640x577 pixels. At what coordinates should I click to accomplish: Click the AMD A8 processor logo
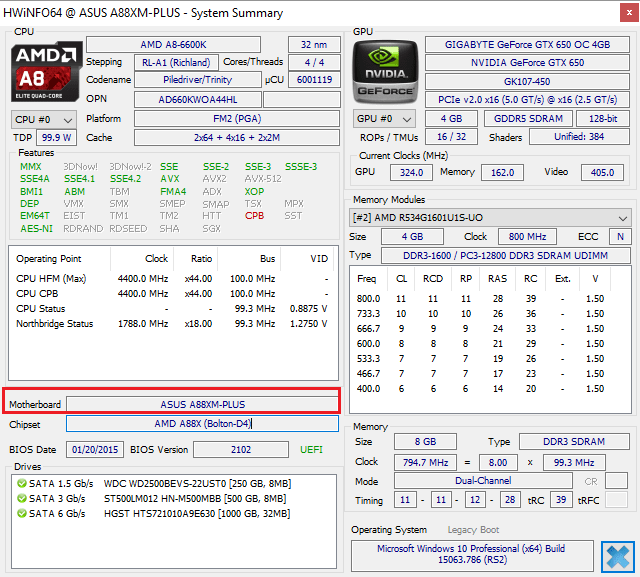(46, 72)
